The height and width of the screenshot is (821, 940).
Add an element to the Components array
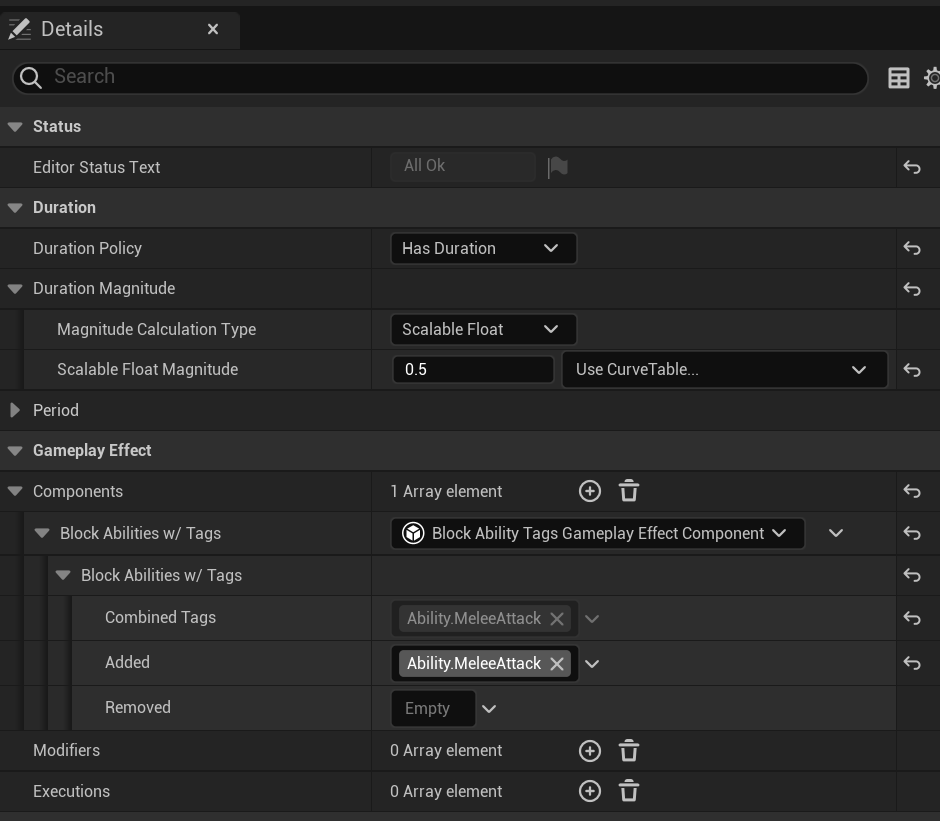click(590, 491)
